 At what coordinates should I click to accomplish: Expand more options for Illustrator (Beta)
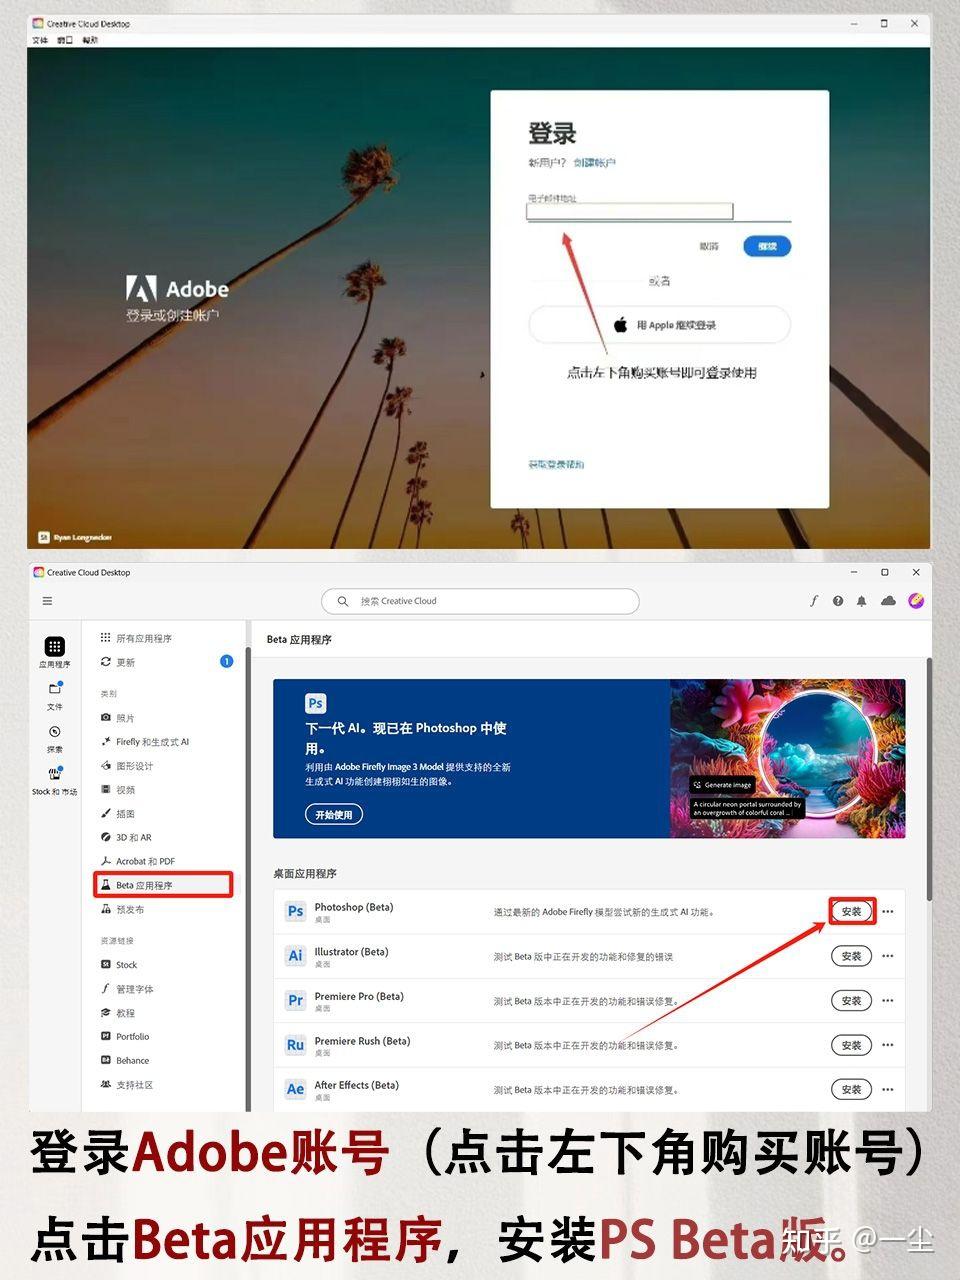point(888,956)
